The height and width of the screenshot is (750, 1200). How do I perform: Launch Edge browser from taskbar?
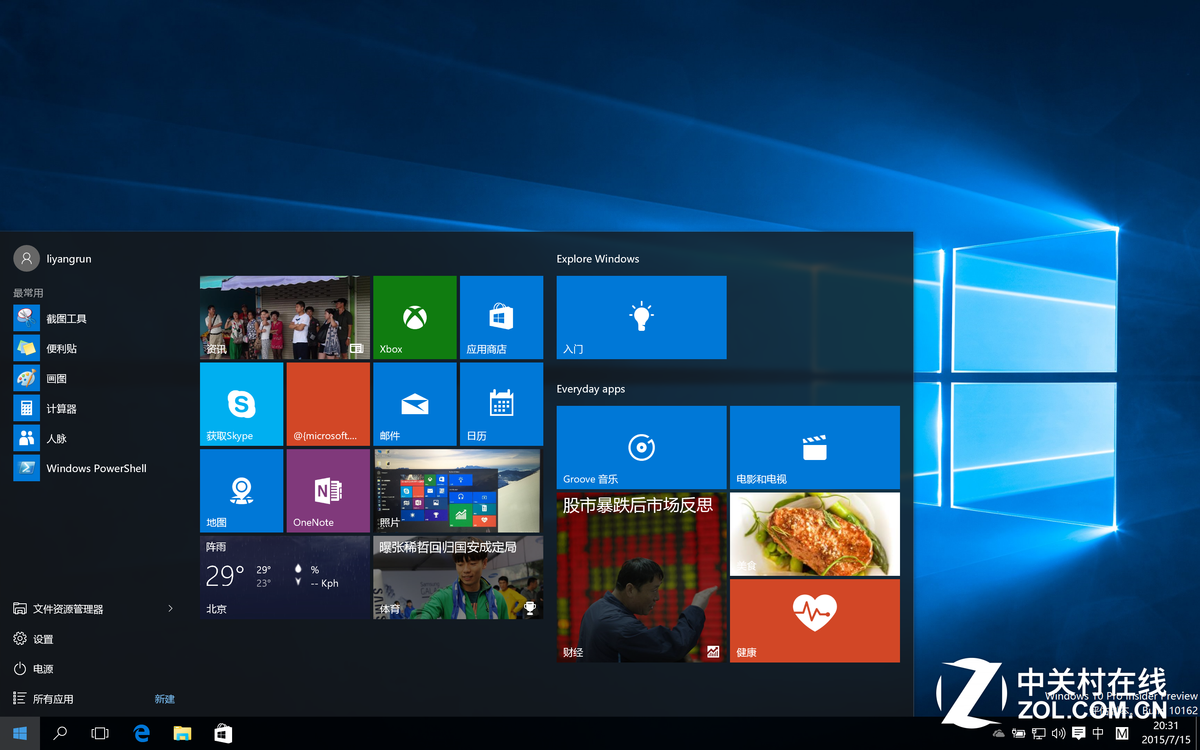point(141,733)
